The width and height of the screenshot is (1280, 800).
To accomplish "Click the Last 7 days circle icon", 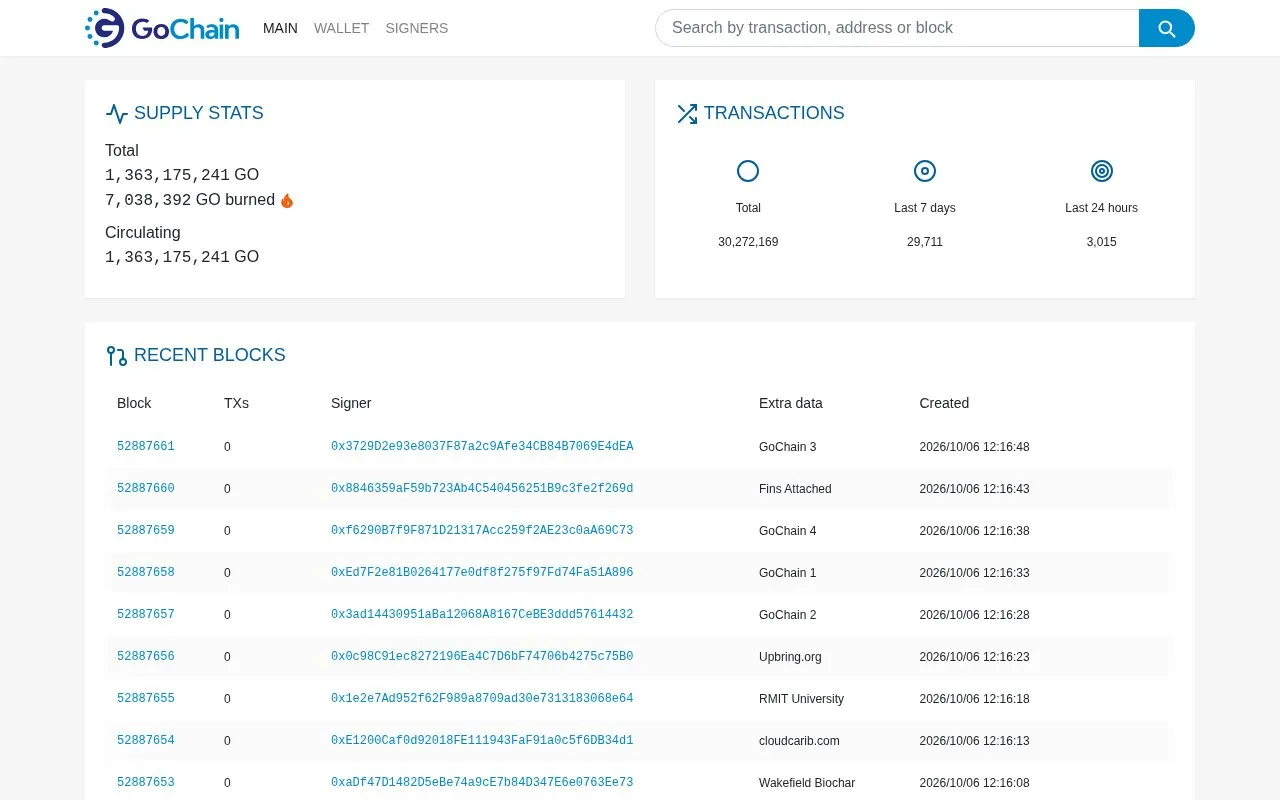I will [x=925, y=171].
